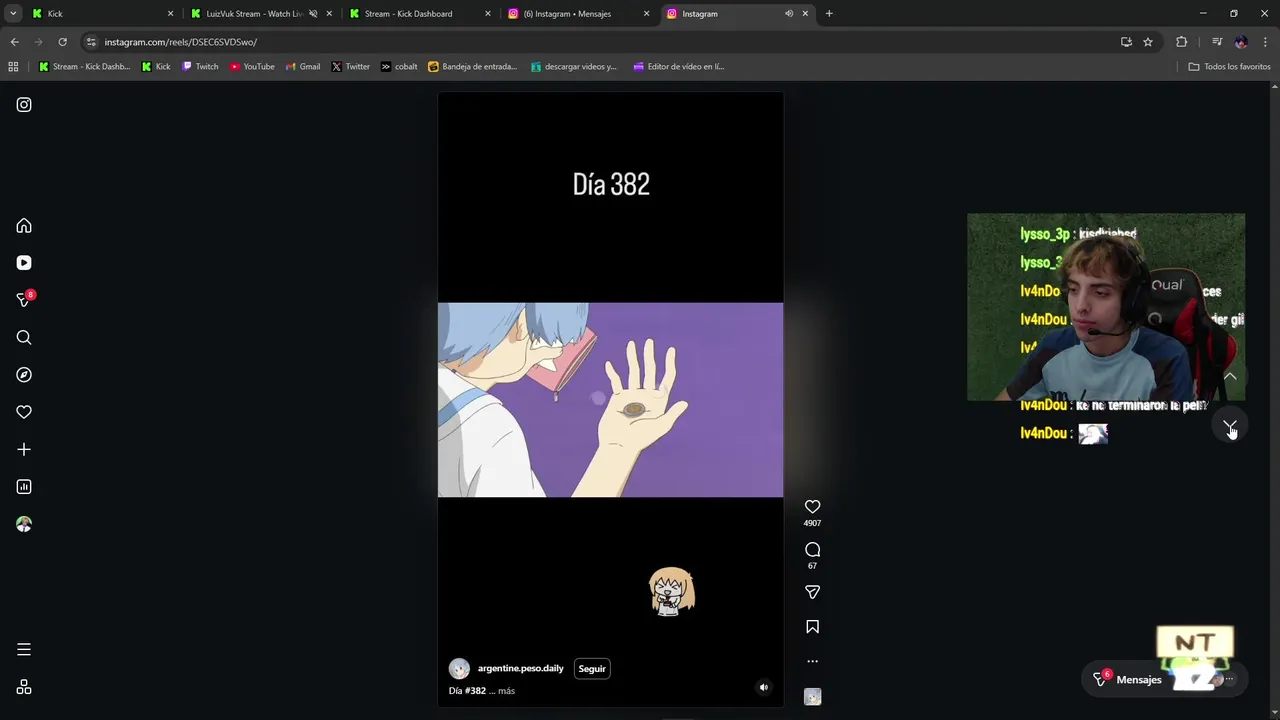
Task: Open browser extensions puzzle icon
Action: tap(1182, 42)
